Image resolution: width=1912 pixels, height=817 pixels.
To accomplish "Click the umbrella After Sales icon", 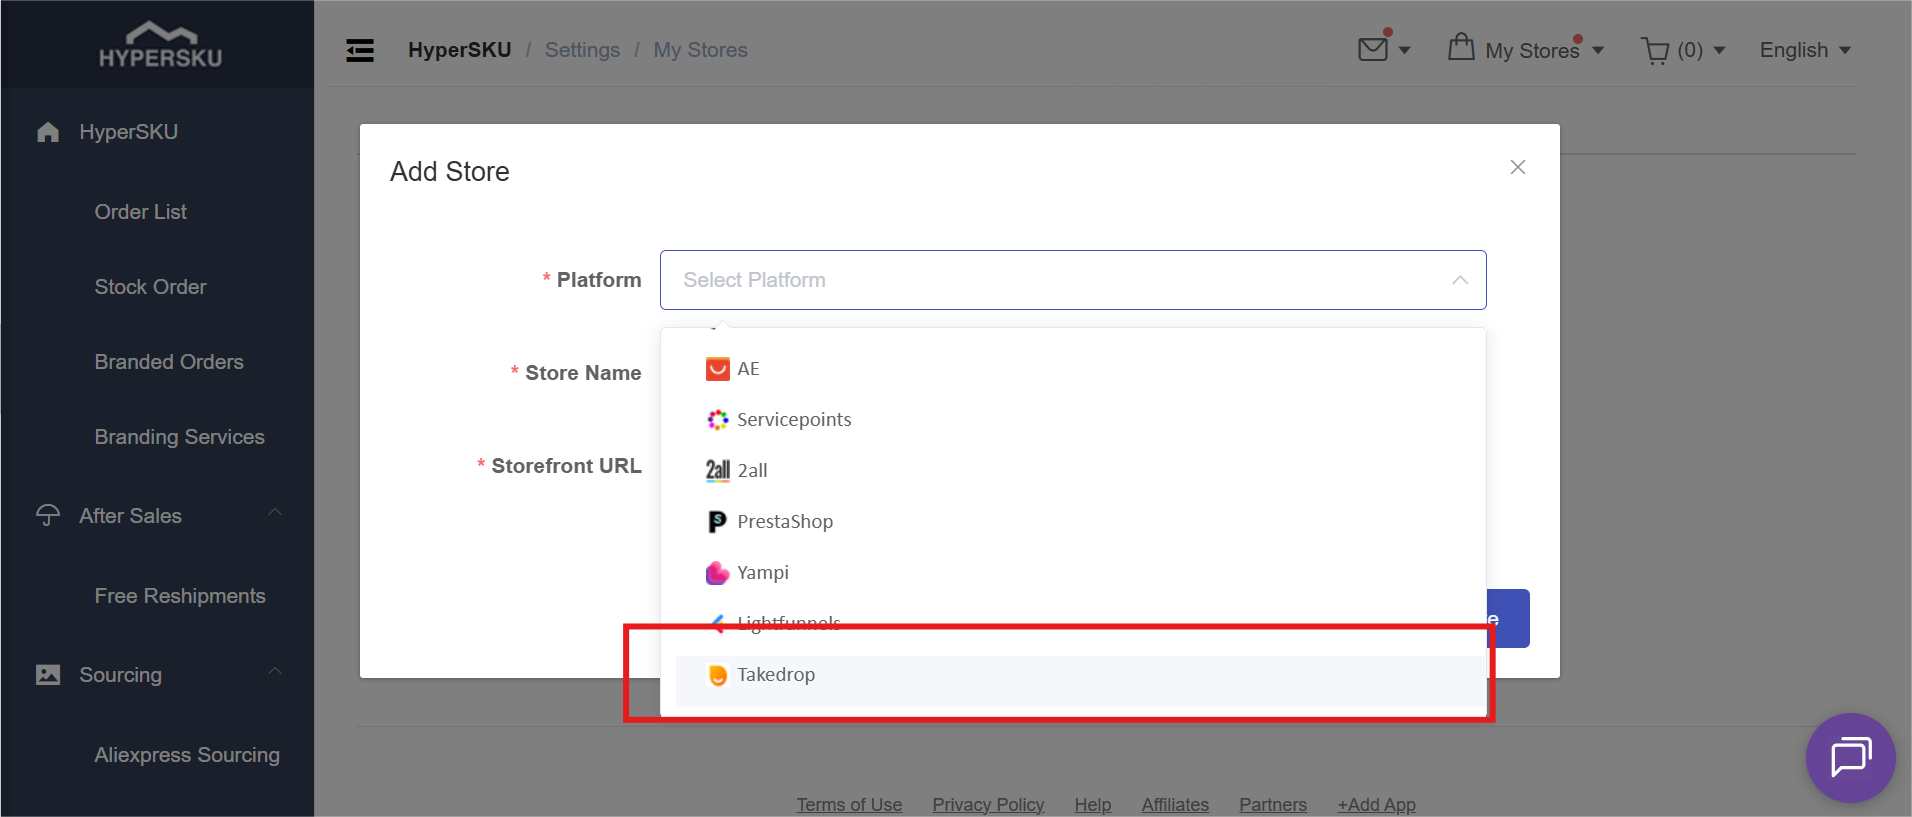I will point(48,515).
